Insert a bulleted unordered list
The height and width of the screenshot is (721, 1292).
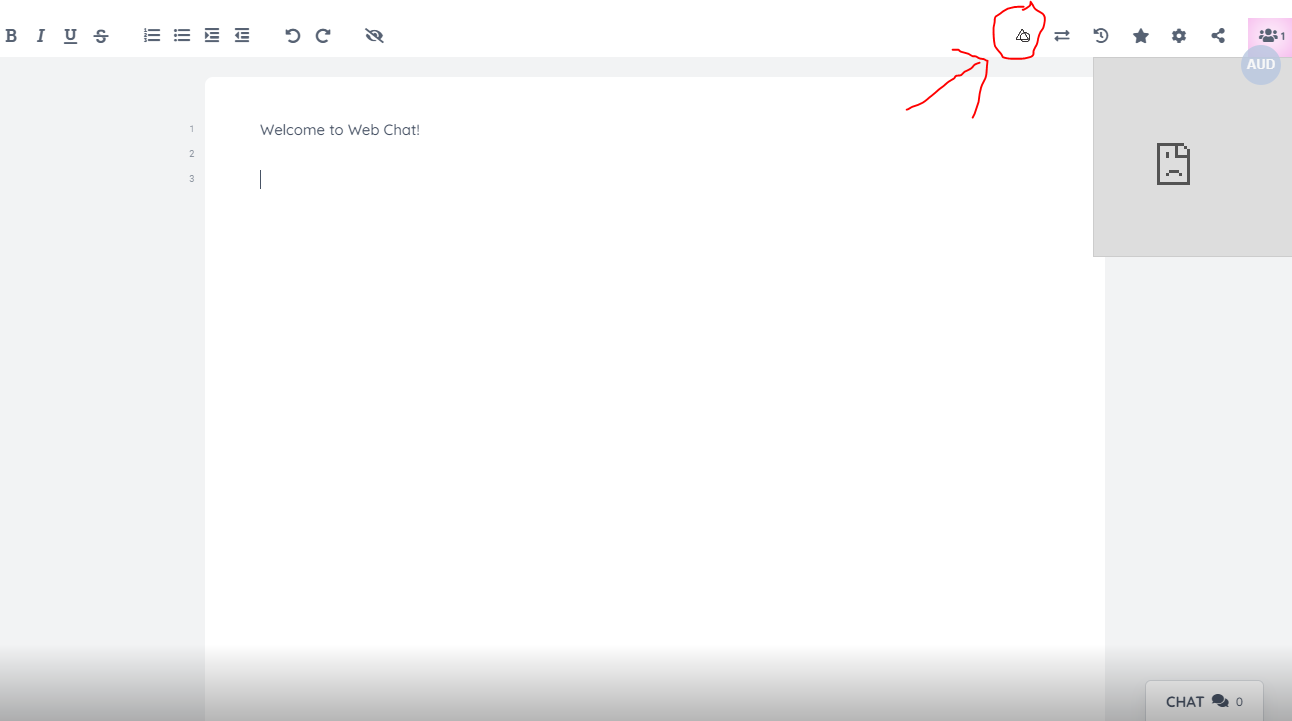(x=182, y=35)
